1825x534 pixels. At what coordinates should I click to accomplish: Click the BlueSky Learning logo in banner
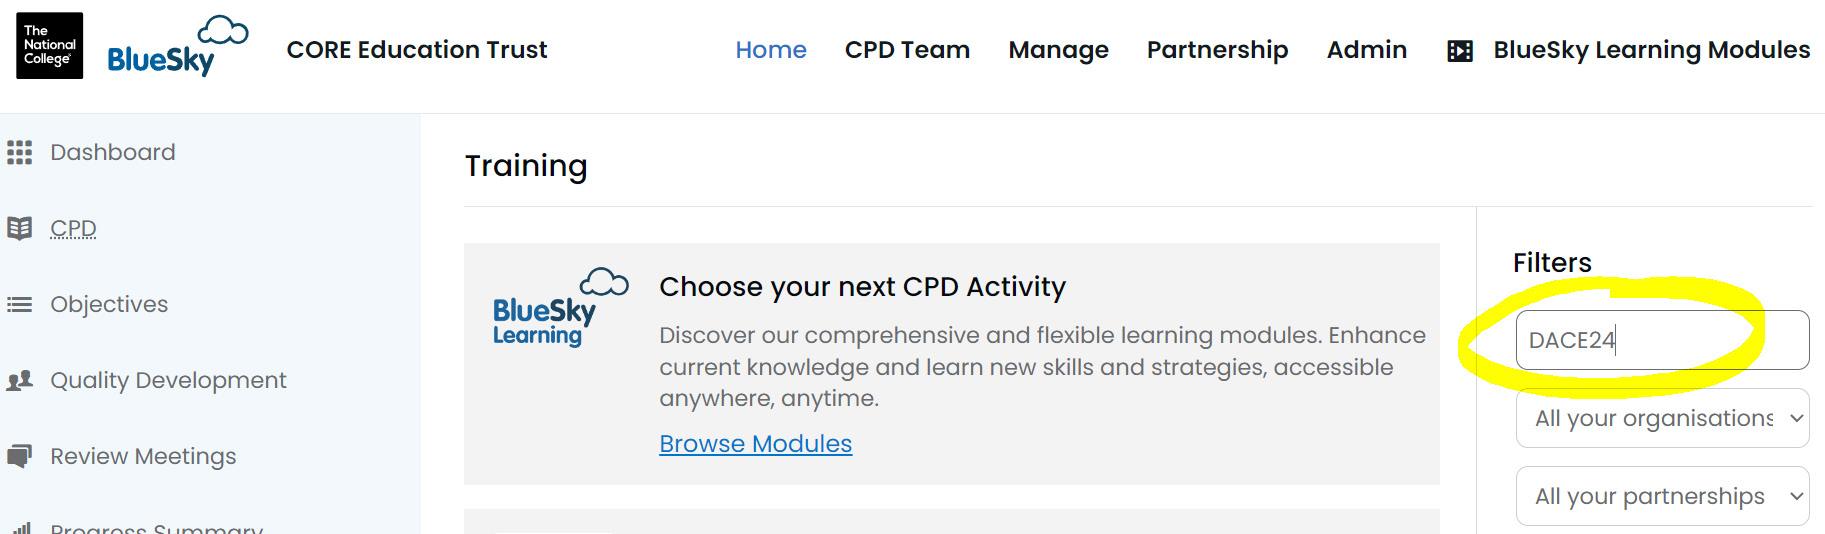[x=560, y=308]
